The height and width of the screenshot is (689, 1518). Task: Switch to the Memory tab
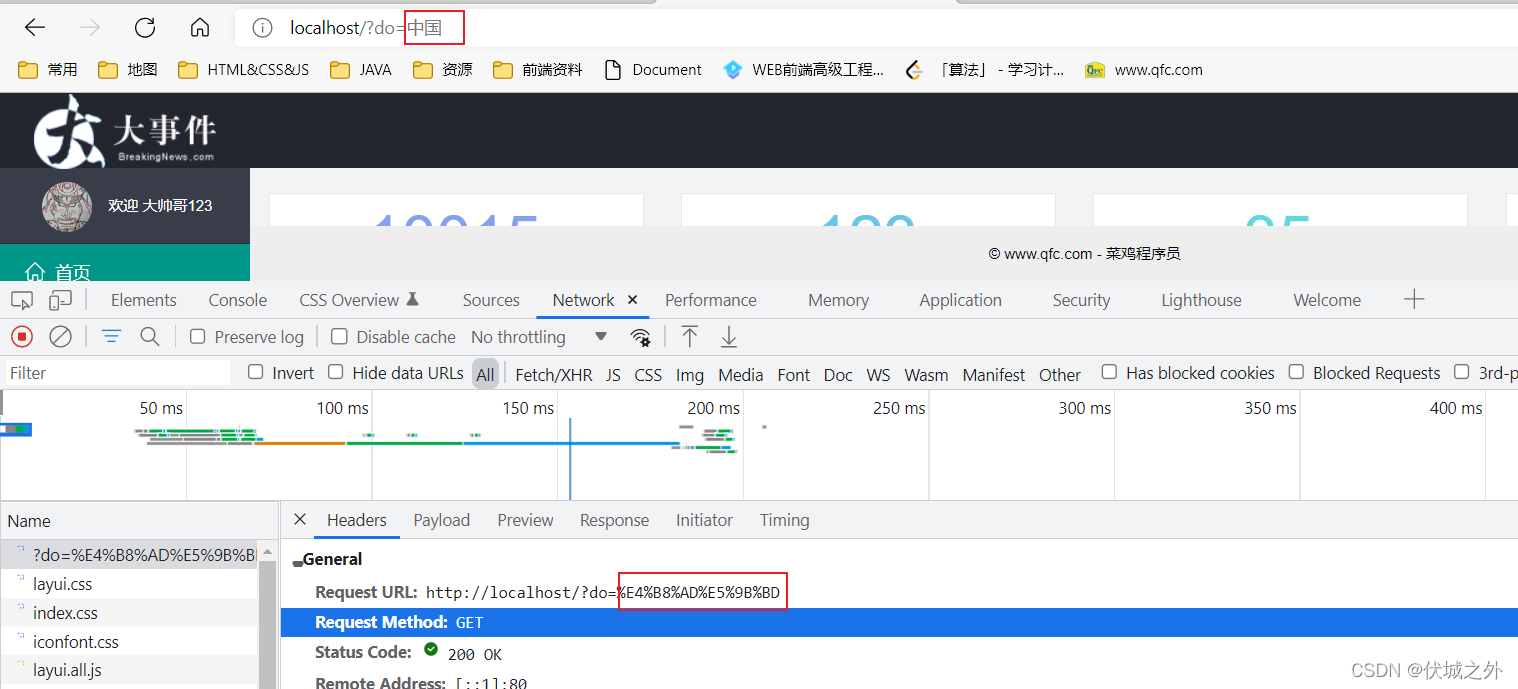point(838,300)
